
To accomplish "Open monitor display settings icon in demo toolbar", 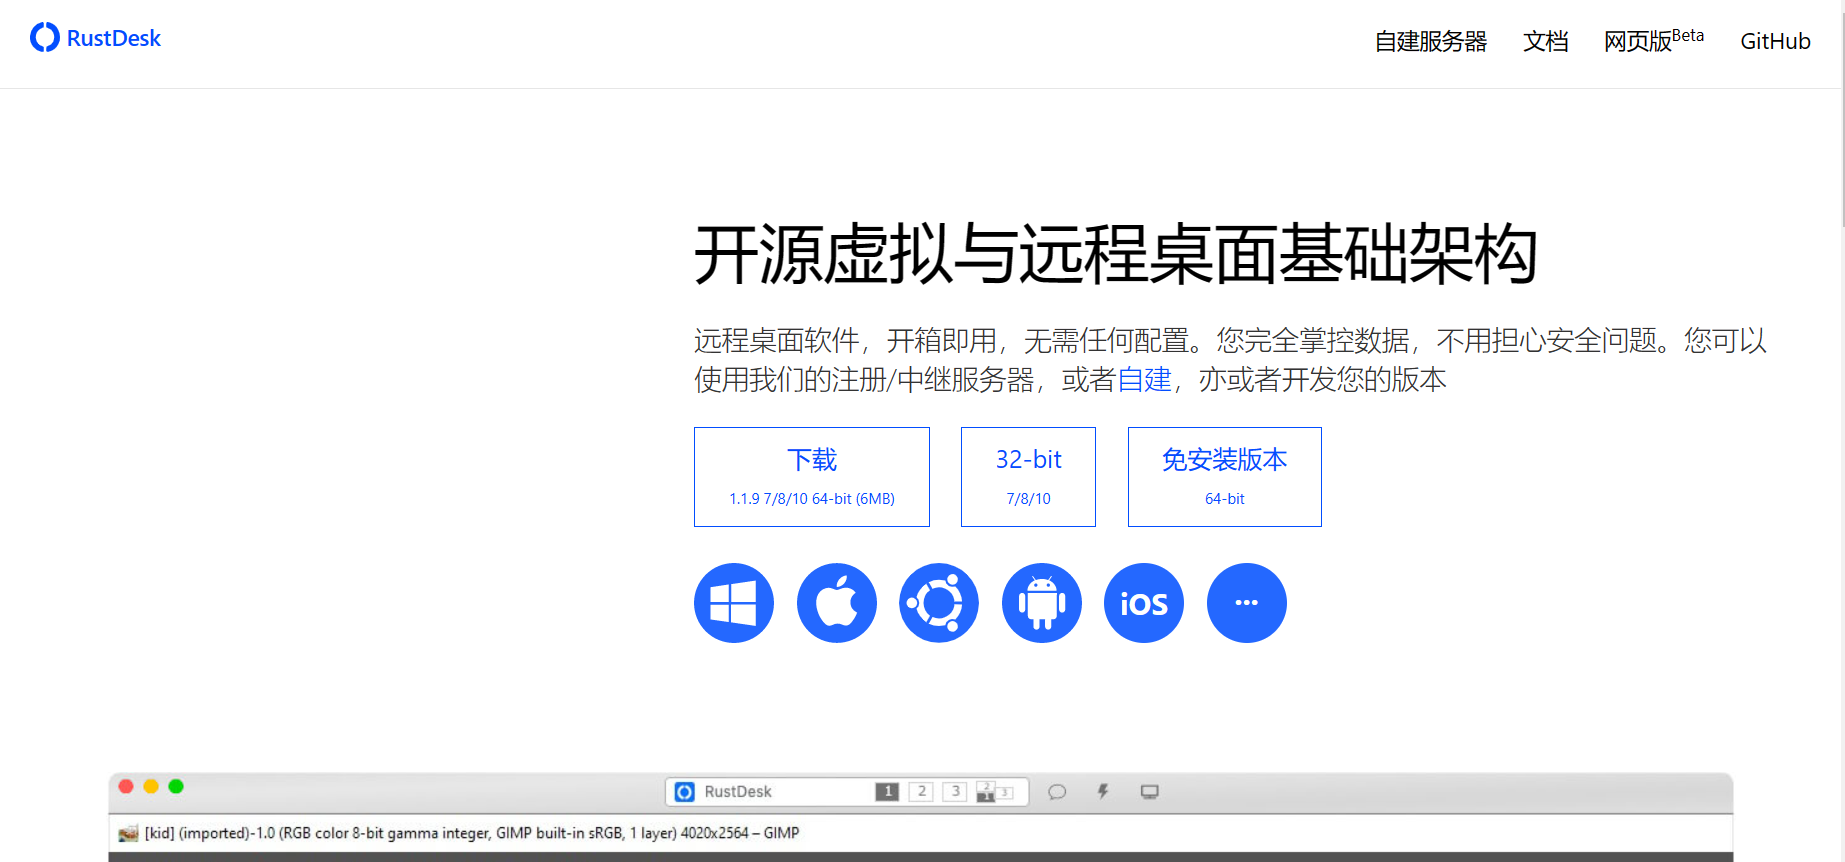I will click(x=1150, y=792).
